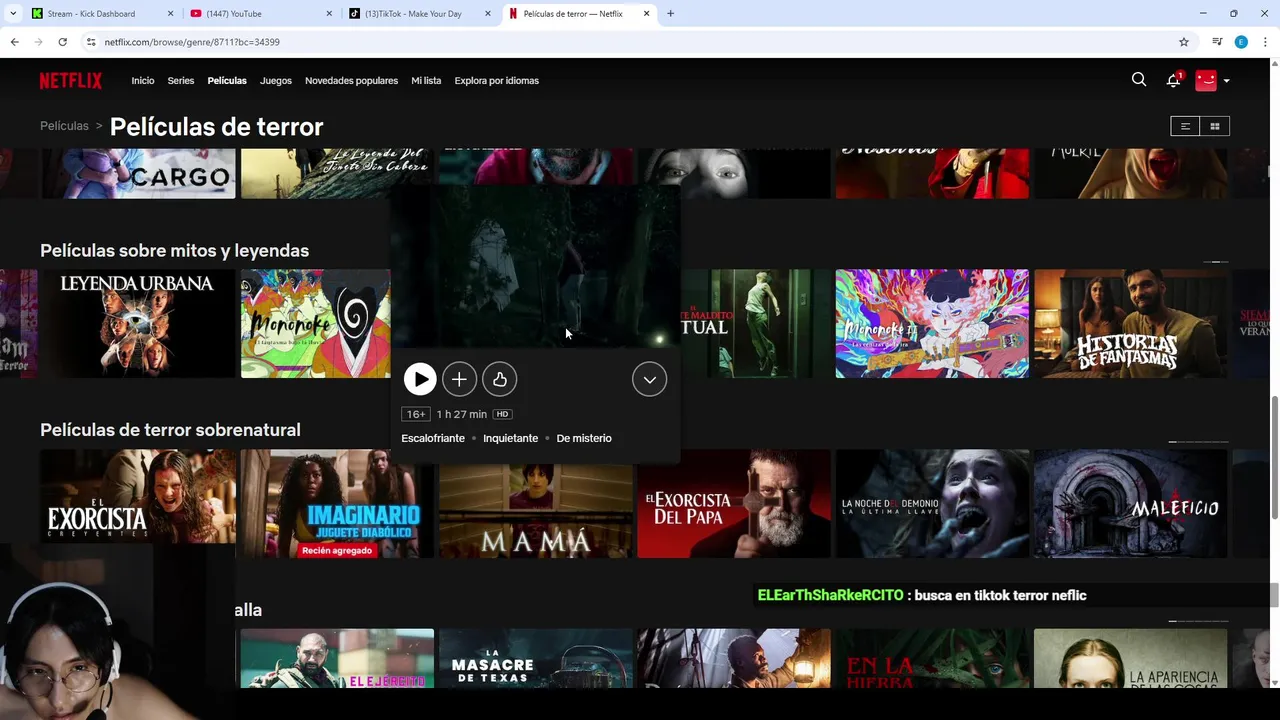Open the notifications bell

[x=1174, y=80]
